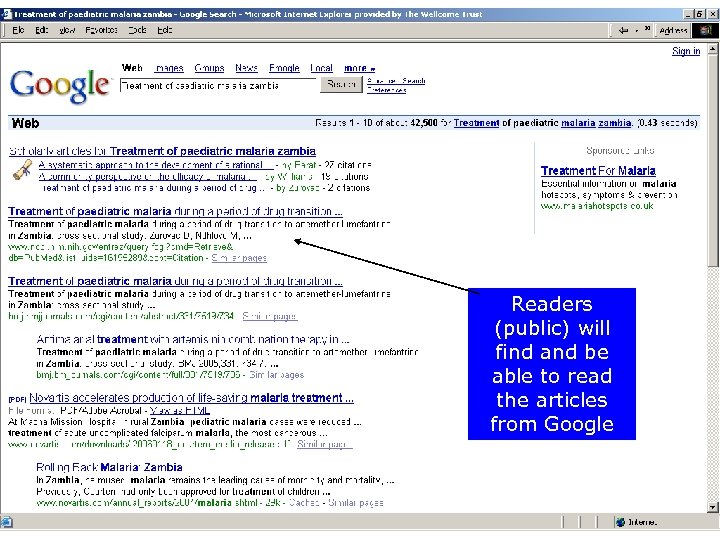This screenshot has height=540, width=720.
Task: Click the status bar page icon
Action: pyautogui.click(x=6, y=522)
